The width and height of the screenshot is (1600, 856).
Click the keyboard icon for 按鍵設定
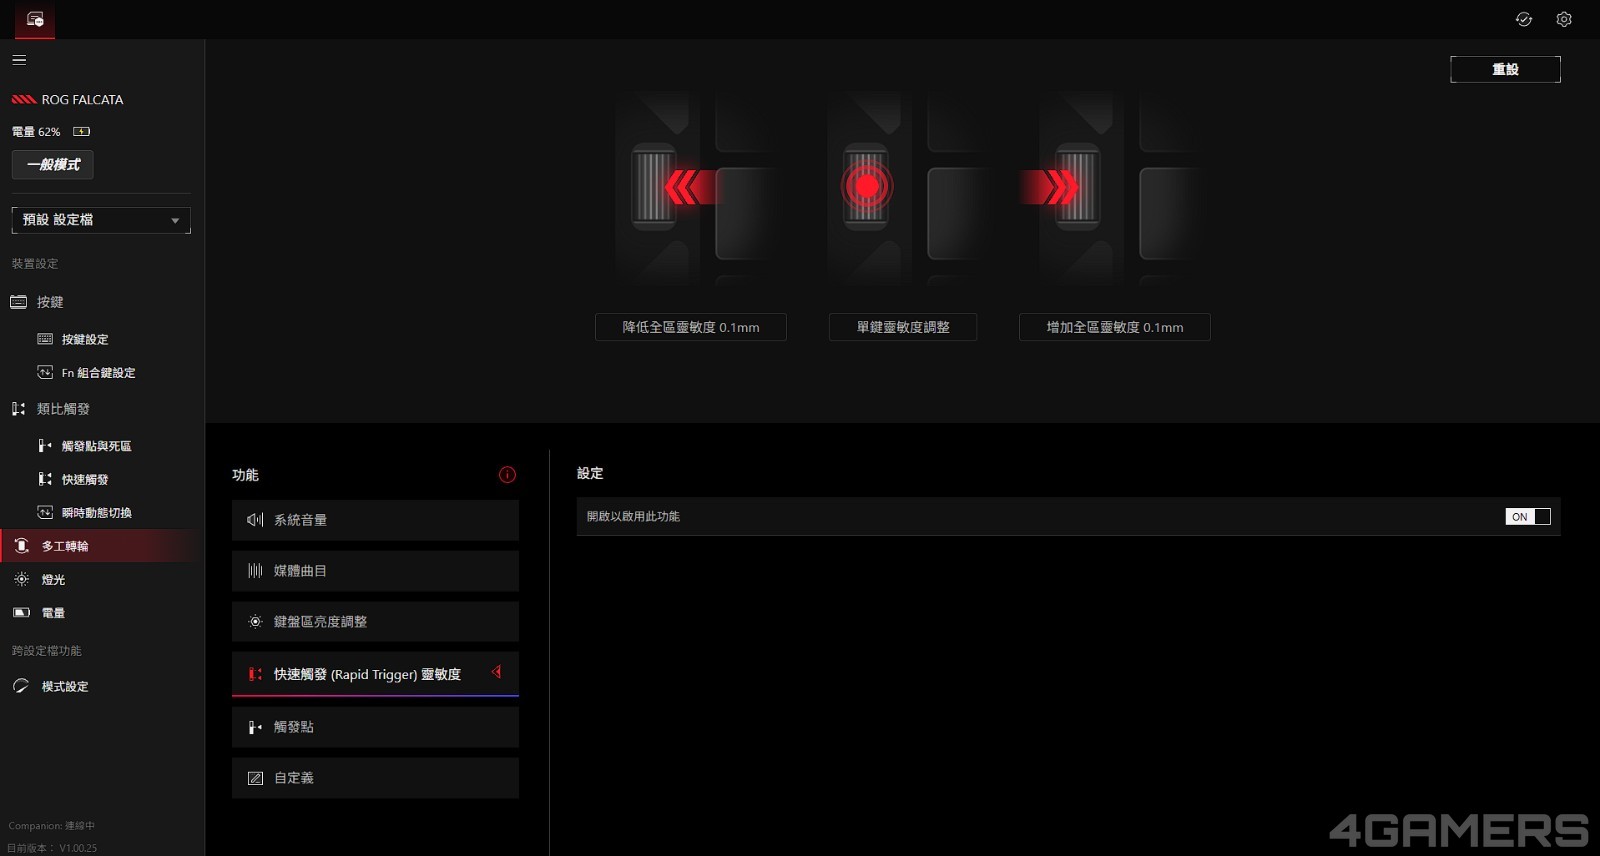pos(45,339)
